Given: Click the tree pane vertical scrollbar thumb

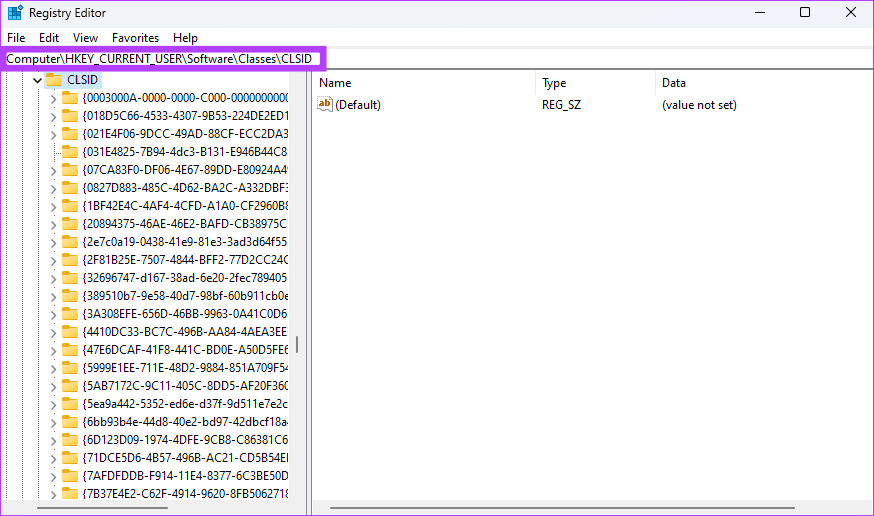Looking at the screenshot, I should (297, 344).
